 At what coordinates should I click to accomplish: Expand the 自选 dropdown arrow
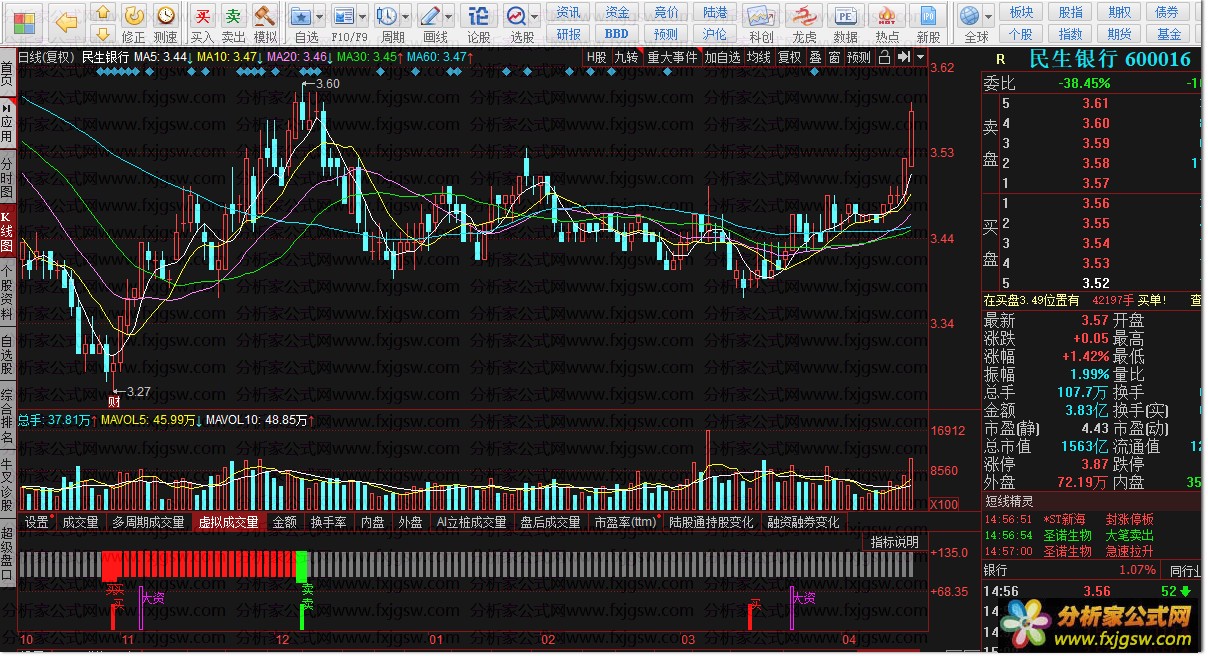coord(320,17)
